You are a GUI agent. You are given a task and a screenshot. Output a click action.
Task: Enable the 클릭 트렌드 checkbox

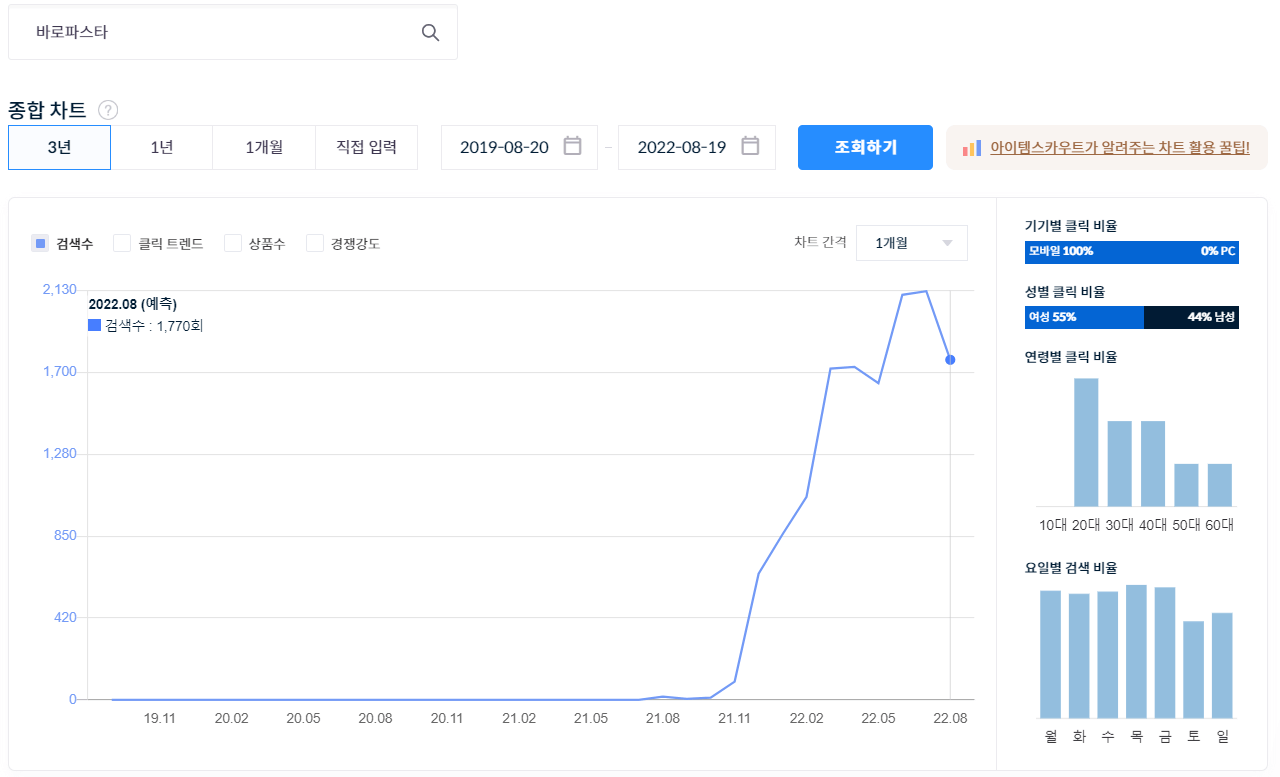pyautogui.click(x=122, y=243)
